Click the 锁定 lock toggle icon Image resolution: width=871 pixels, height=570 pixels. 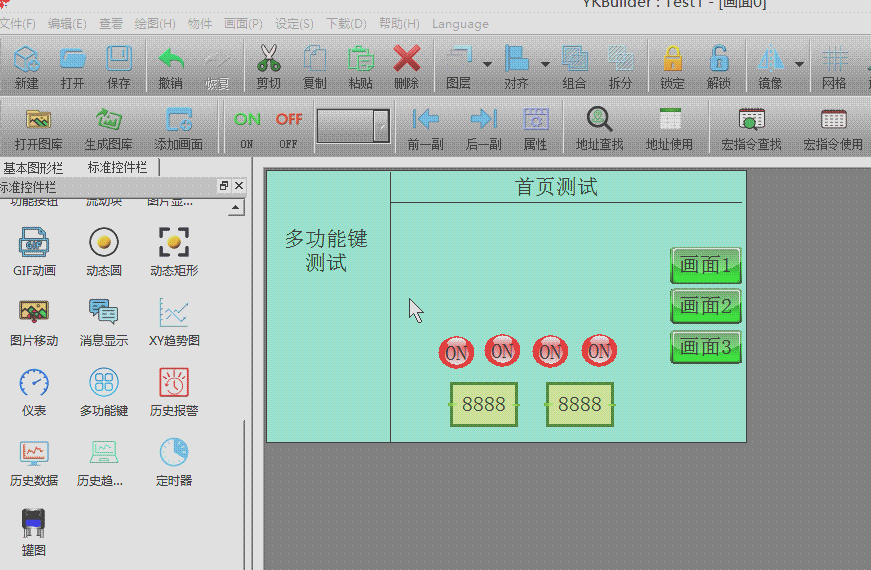tap(672, 58)
